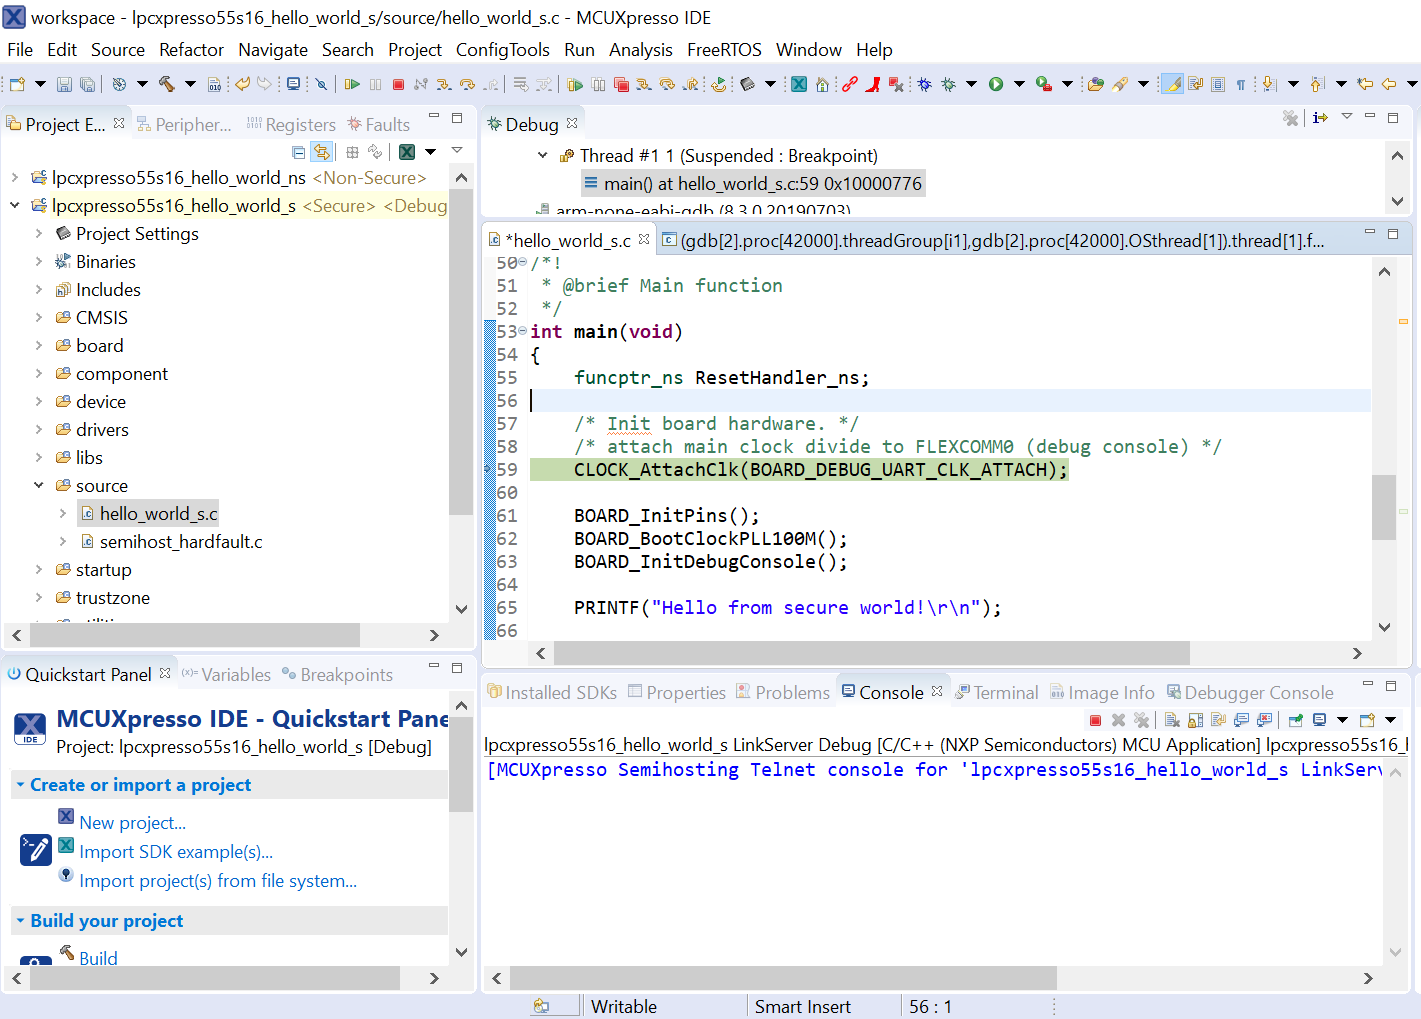
Task: Collapse the source folder in project tree
Action: point(39,486)
